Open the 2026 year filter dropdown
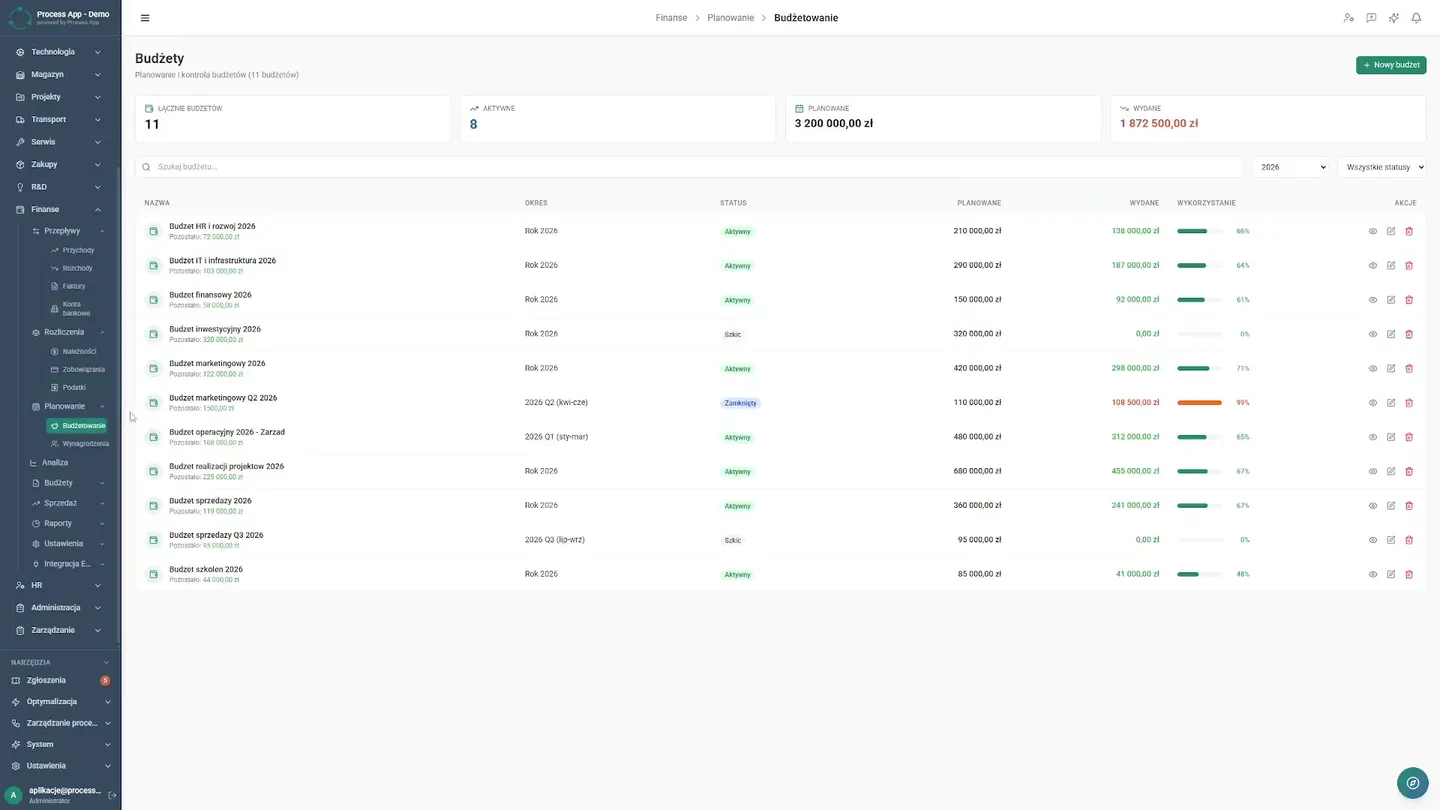1440x810 pixels. [1290, 167]
